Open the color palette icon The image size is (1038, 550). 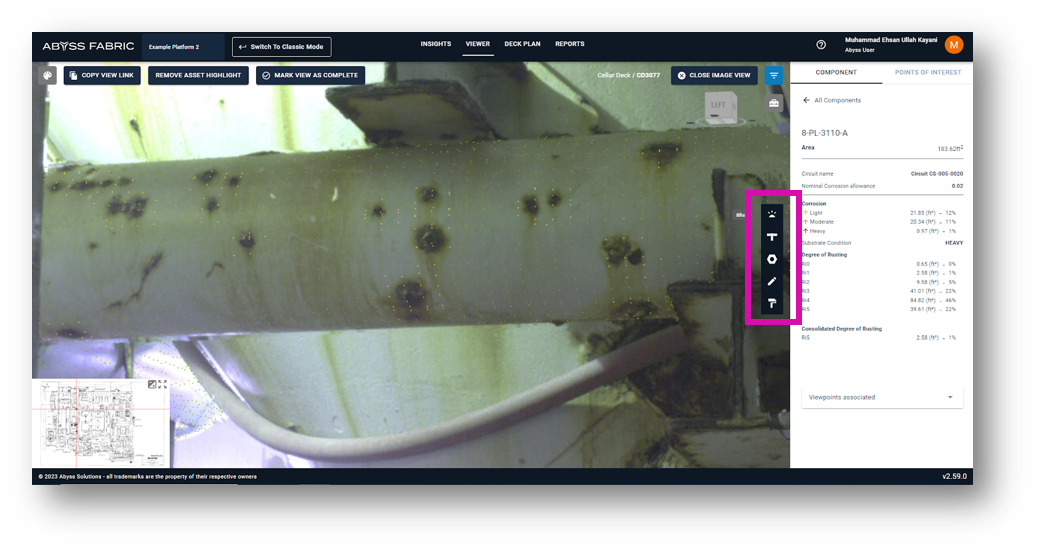point(47,75)
